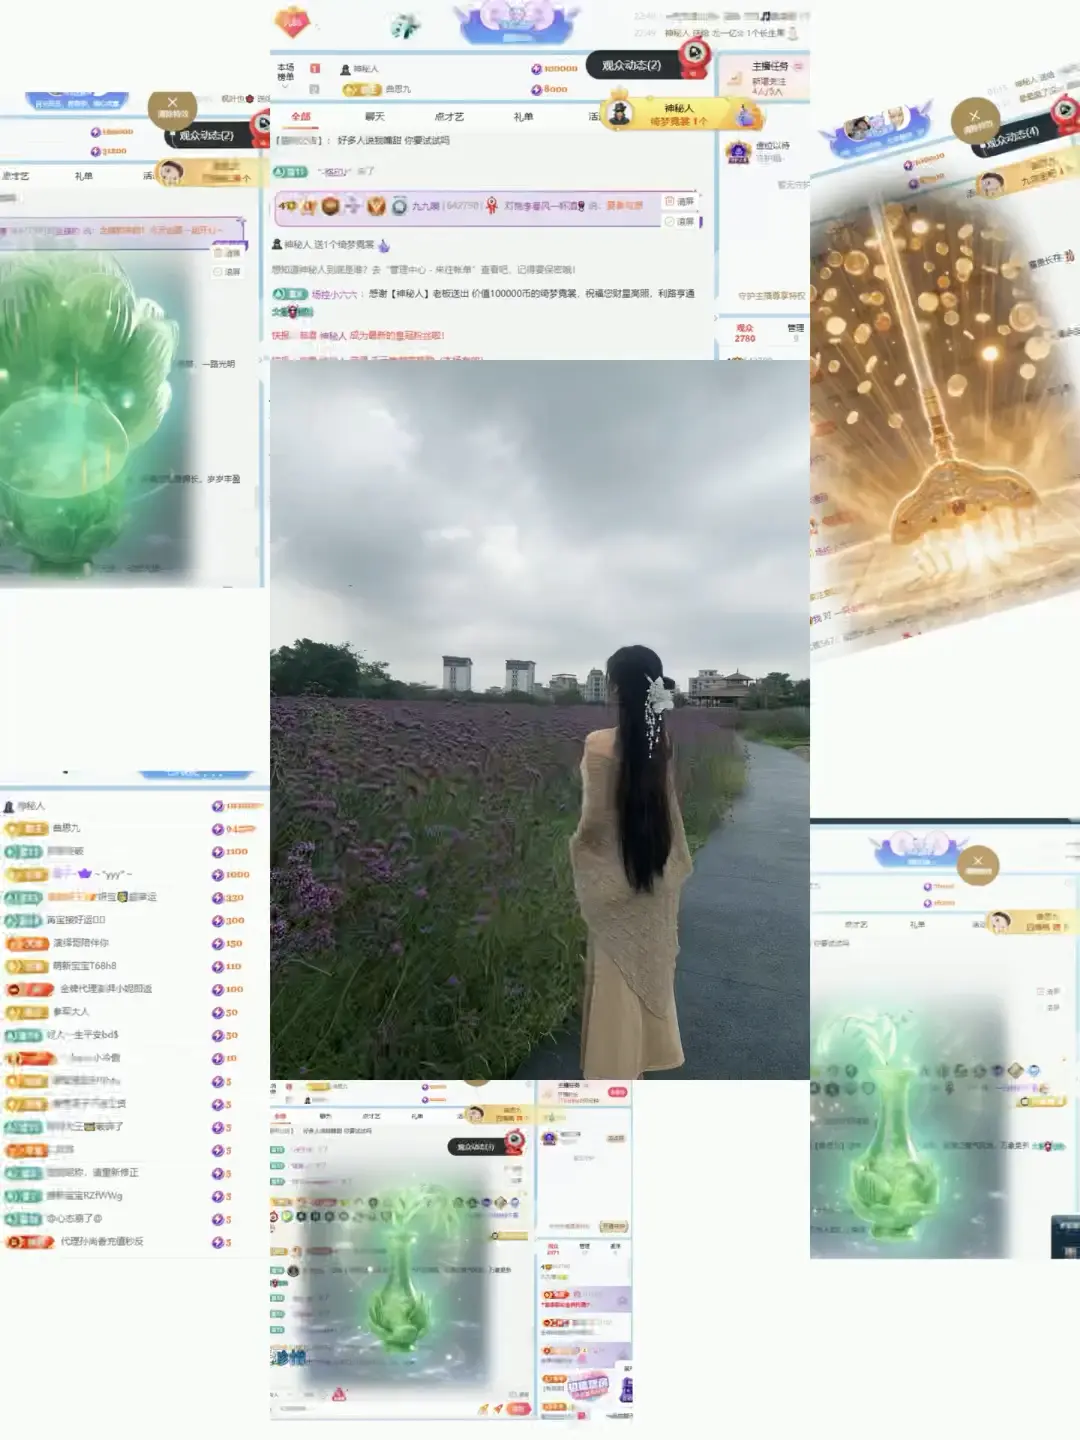Toggle the check-circle scroll option below 清屏 top-center
This screenshot has height=1440, width=1080.
point(671,221)
